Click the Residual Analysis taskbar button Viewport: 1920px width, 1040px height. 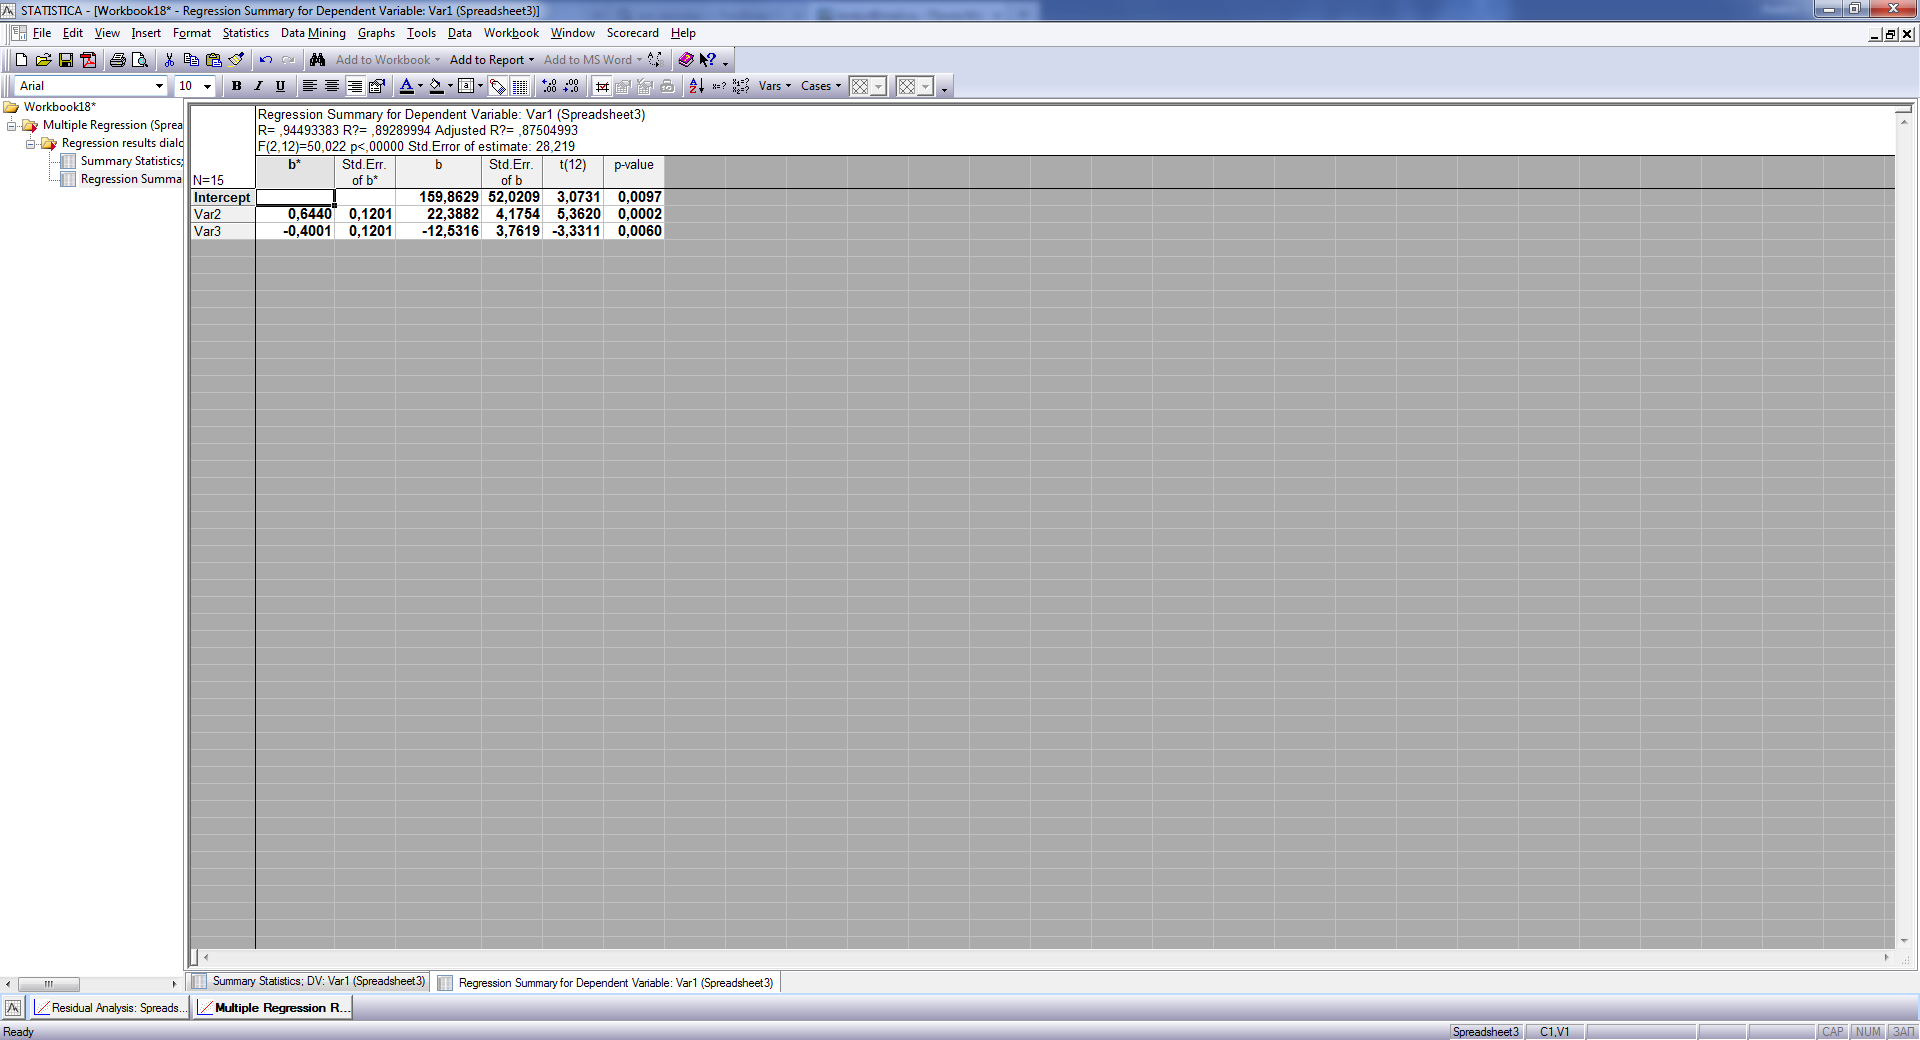tap(110, 1008)
